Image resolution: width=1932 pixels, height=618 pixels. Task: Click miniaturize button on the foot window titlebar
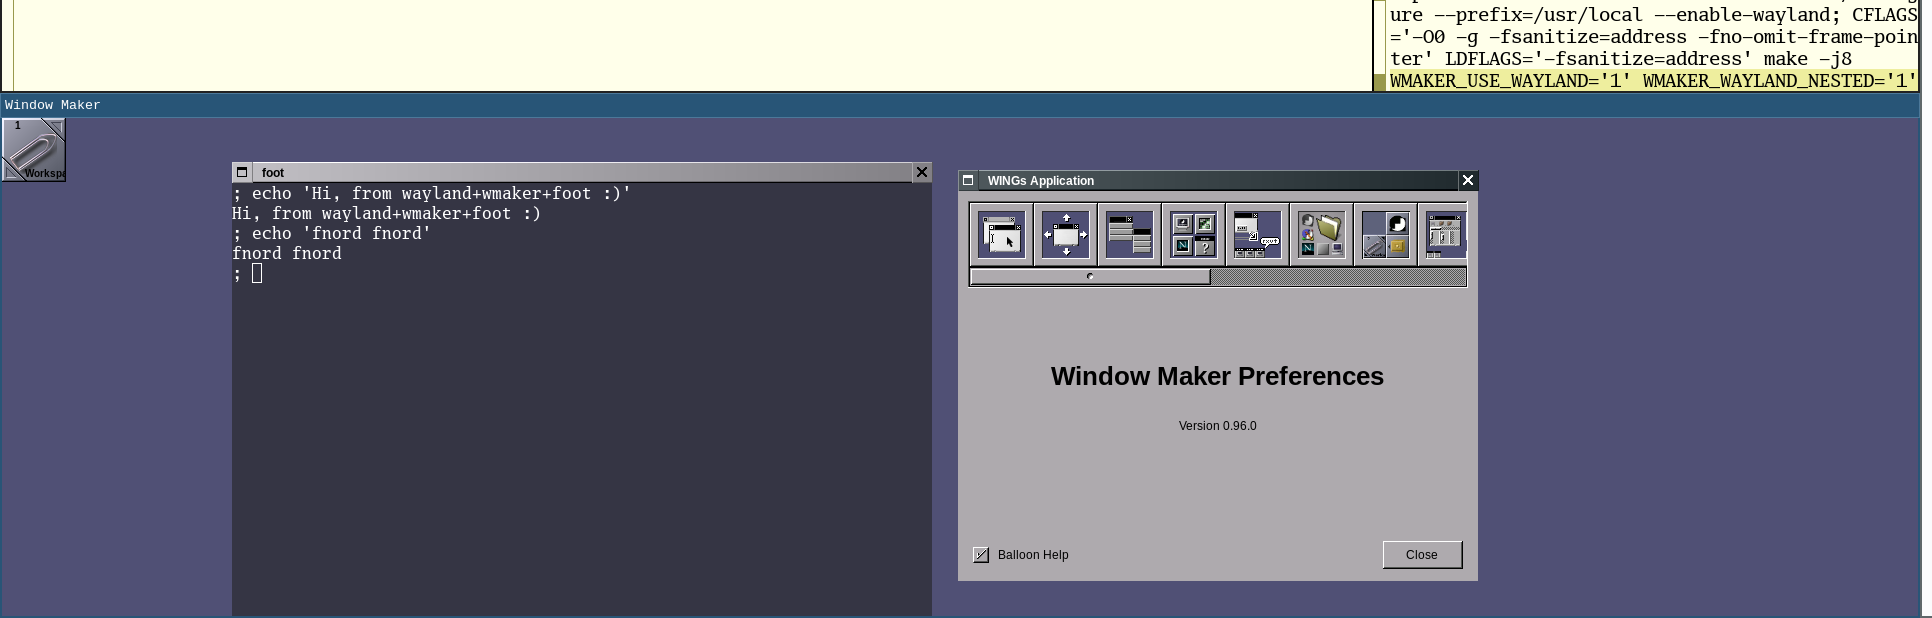click(241, 172)
